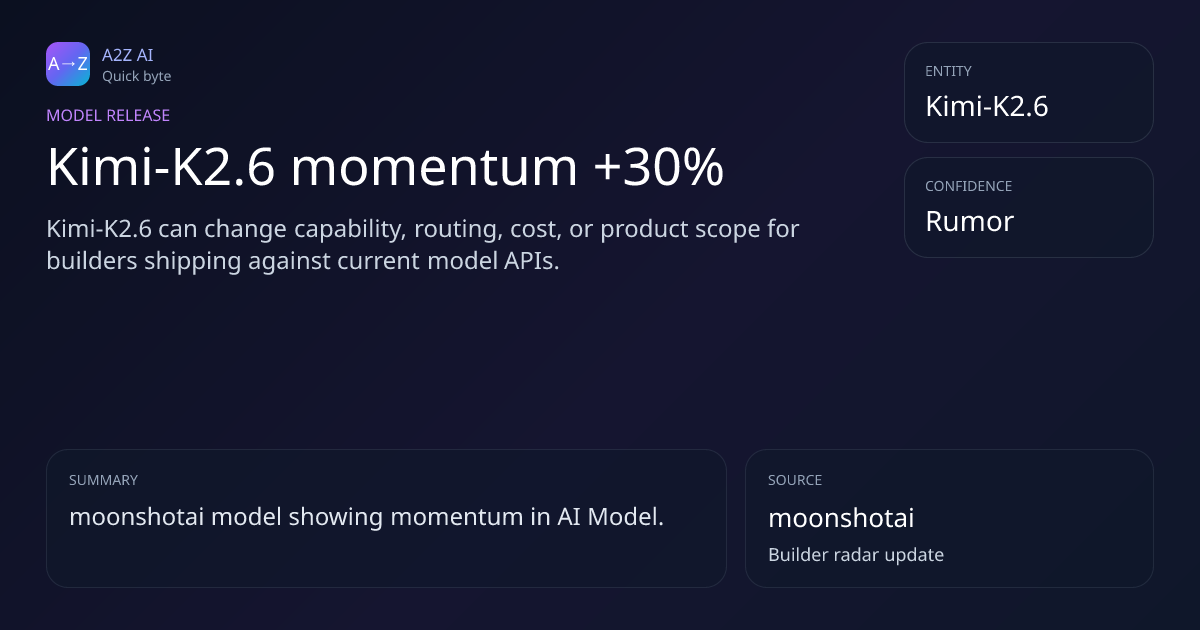Click the ENTITY label
Screen dimensions: 1200x630
pyautogui.click(x=948, y=71)
